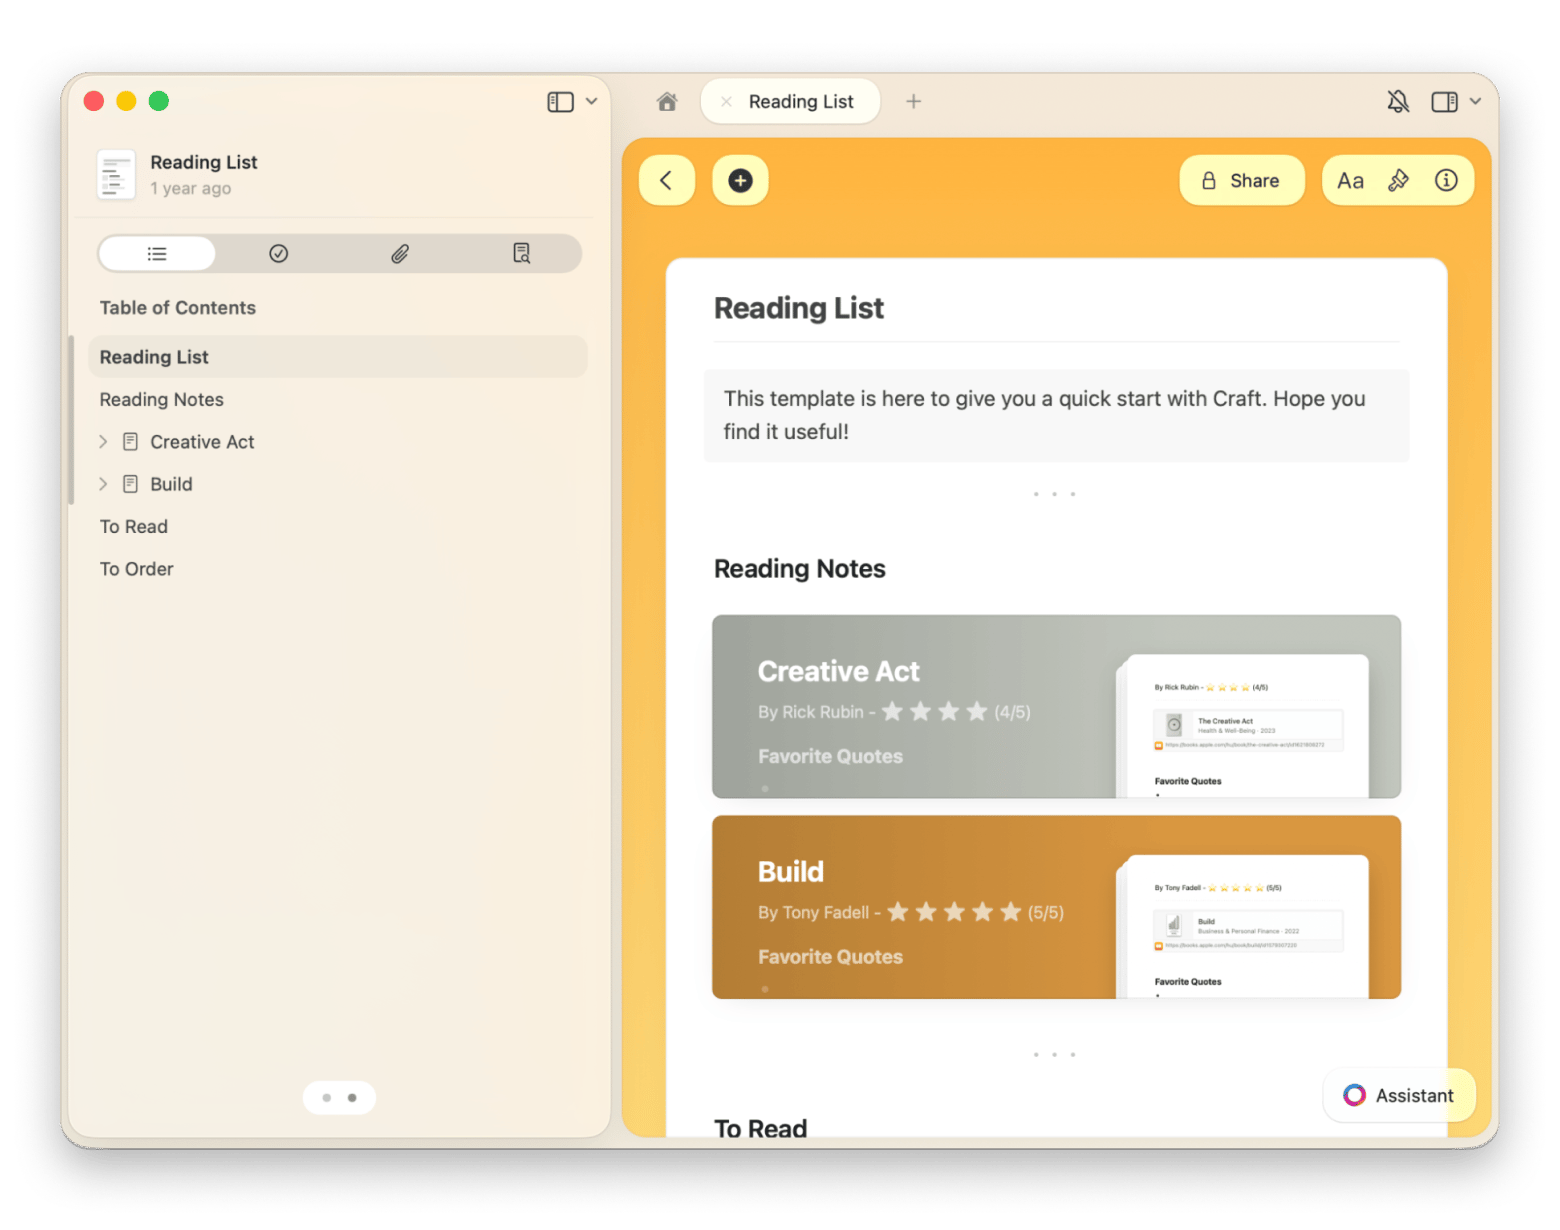Toggle the left sidebar icon
The image size is (1560, 1230).
tap(560, 102)
